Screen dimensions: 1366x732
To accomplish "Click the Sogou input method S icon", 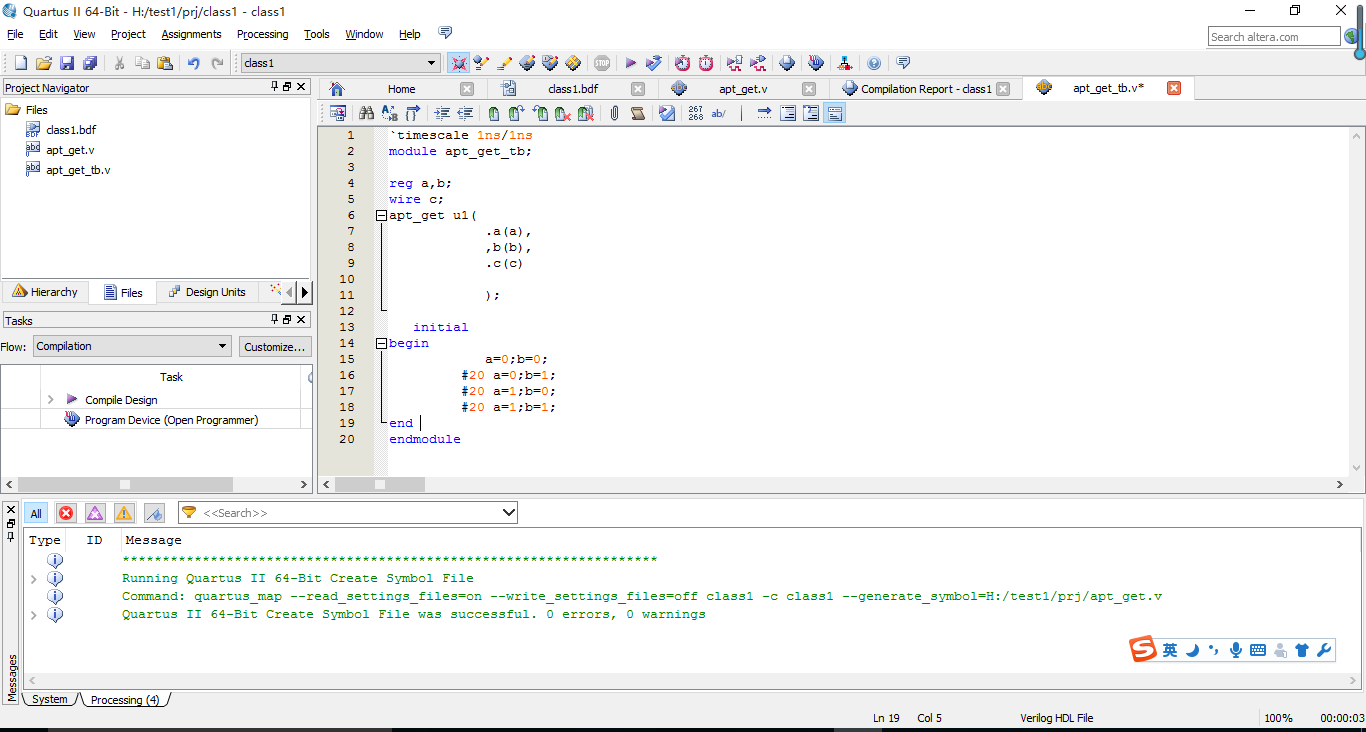I will (1143, 649).
